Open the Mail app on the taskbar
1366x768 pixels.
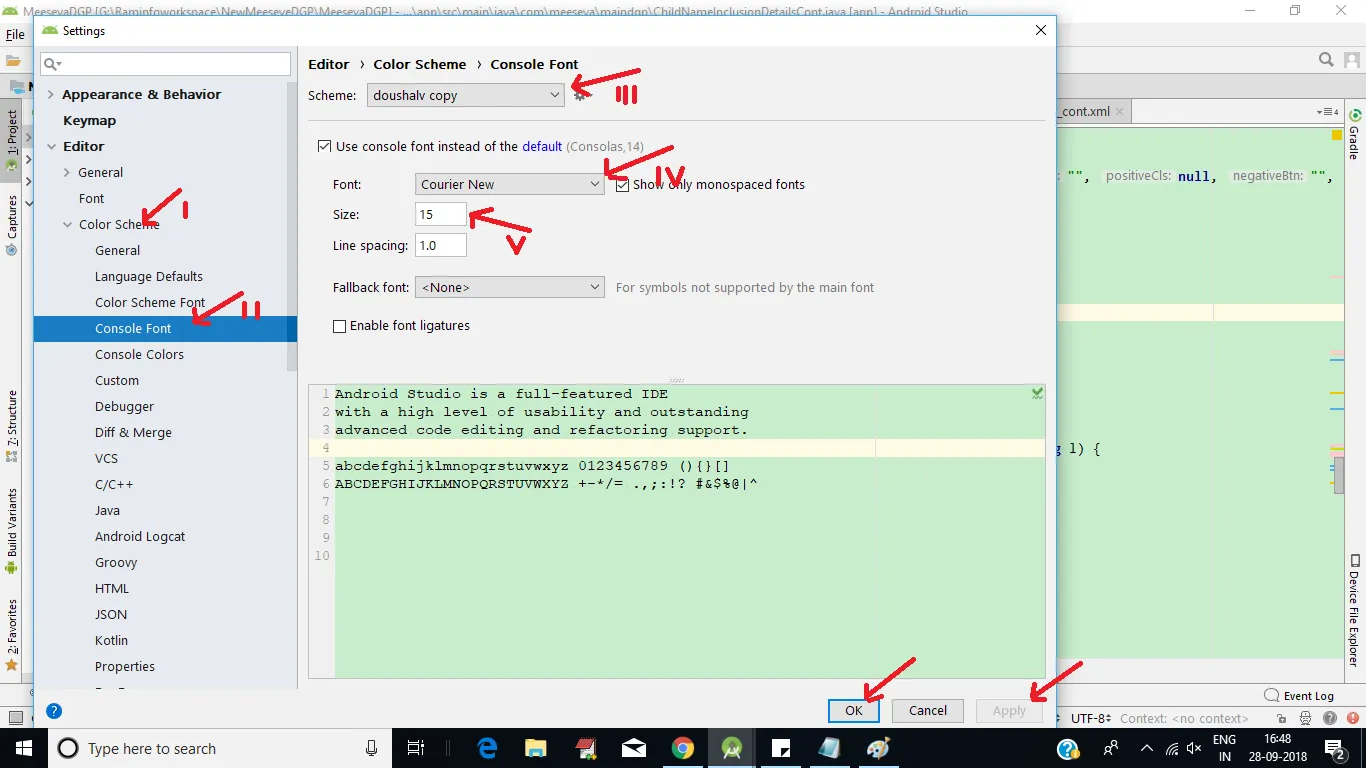[x=634, y=748]
